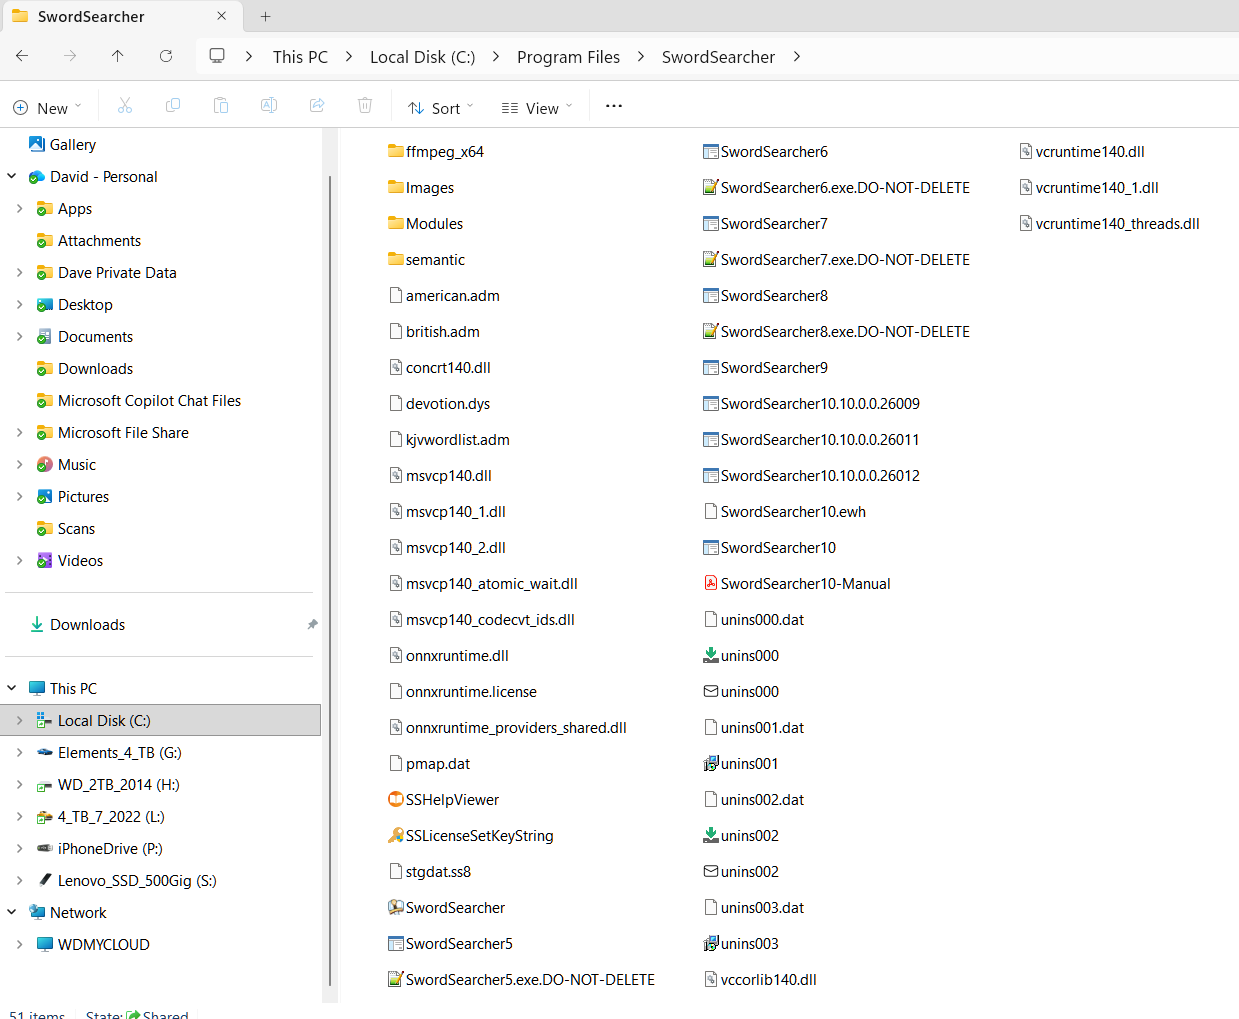
Task: Select the devotion.dys file
Action: pyautogui.click(x=448, y=403)
